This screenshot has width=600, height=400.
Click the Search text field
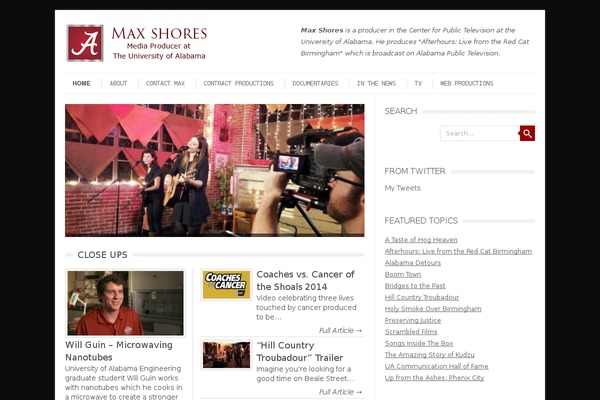(x=480, y=133)
